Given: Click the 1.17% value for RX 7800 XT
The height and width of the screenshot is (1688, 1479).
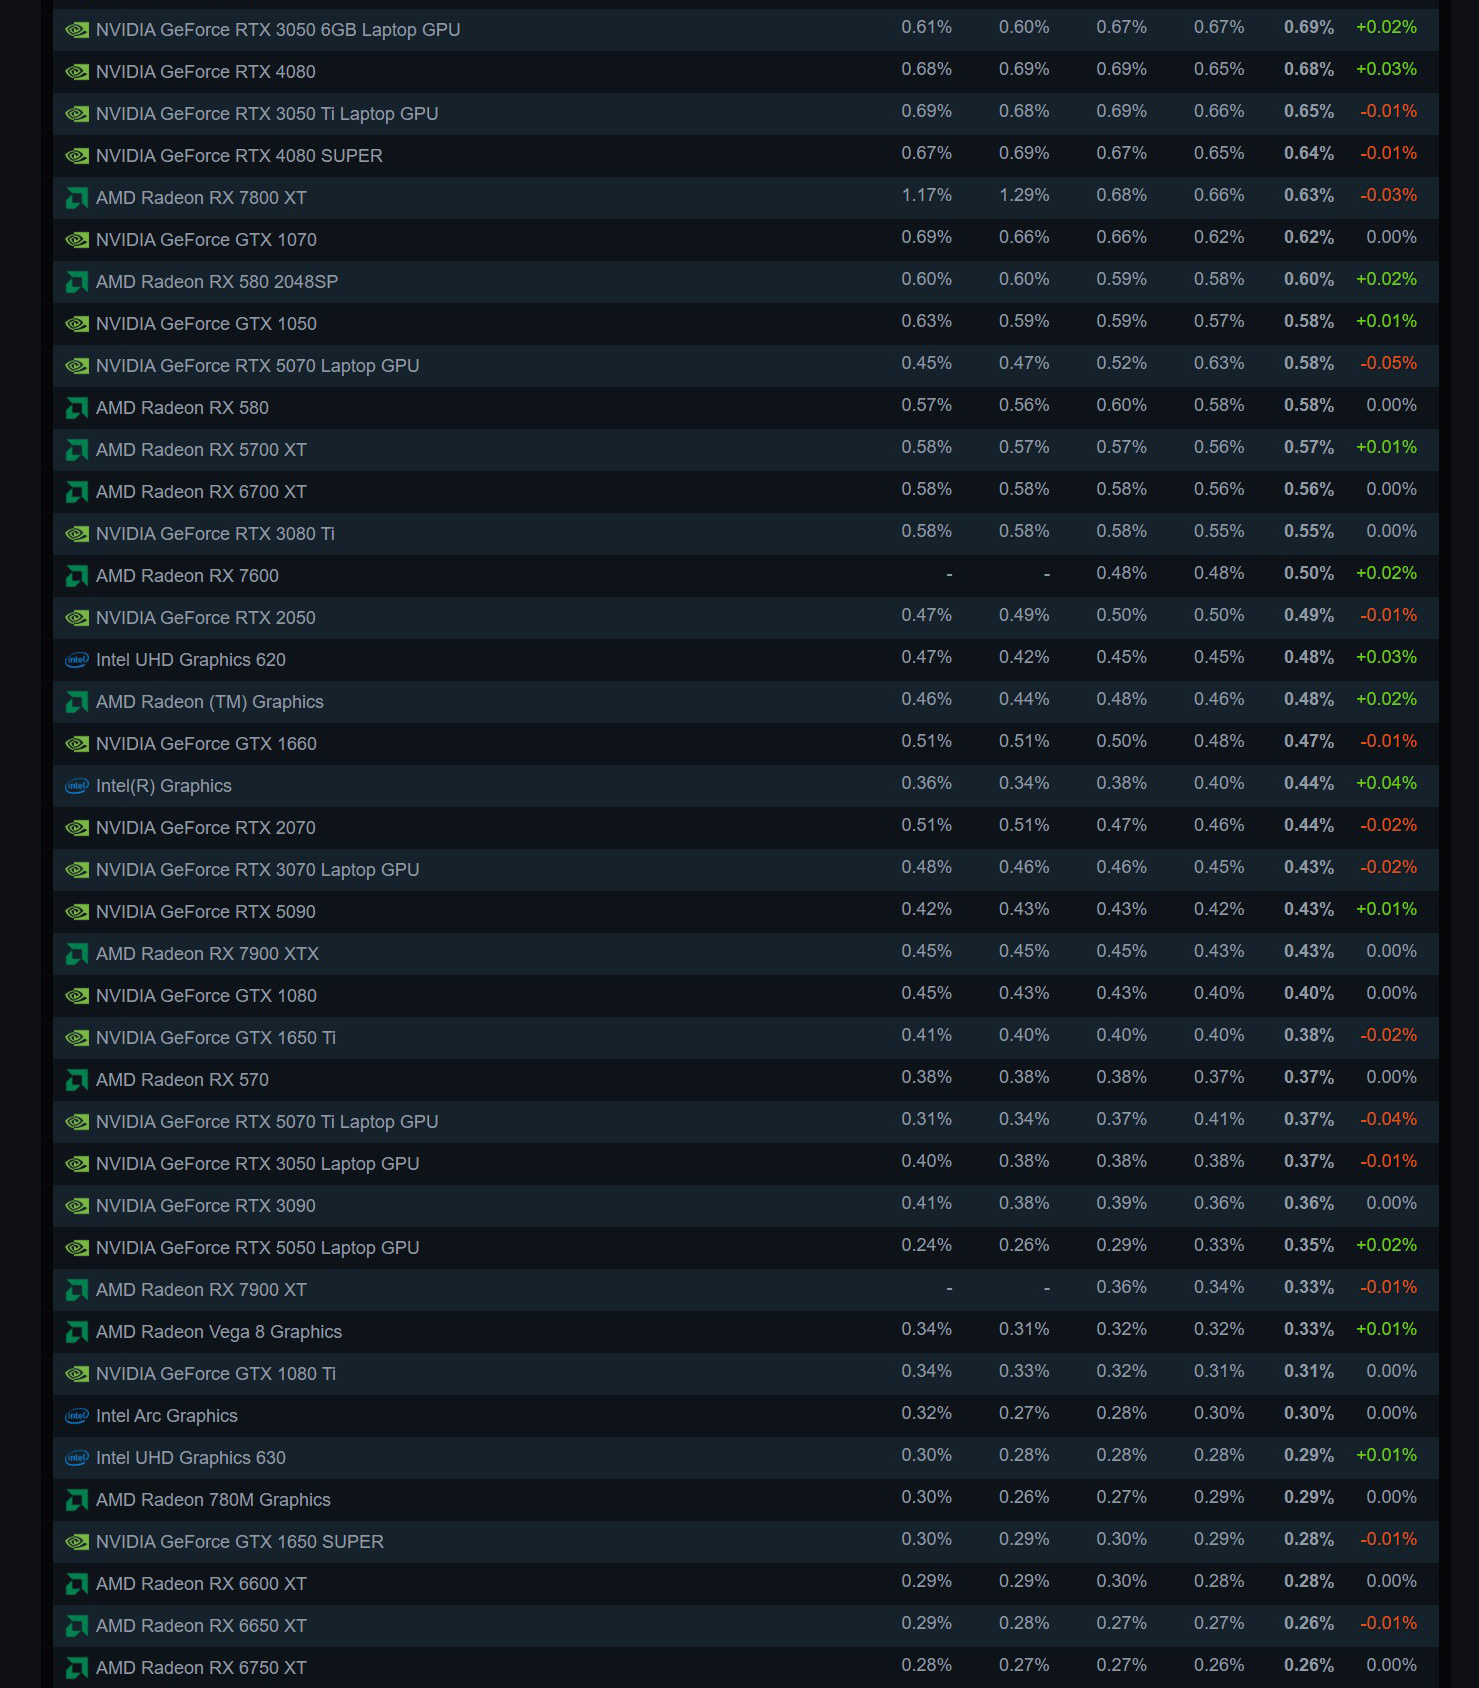Looking at the screenshot, I should [x=927, y=195].
